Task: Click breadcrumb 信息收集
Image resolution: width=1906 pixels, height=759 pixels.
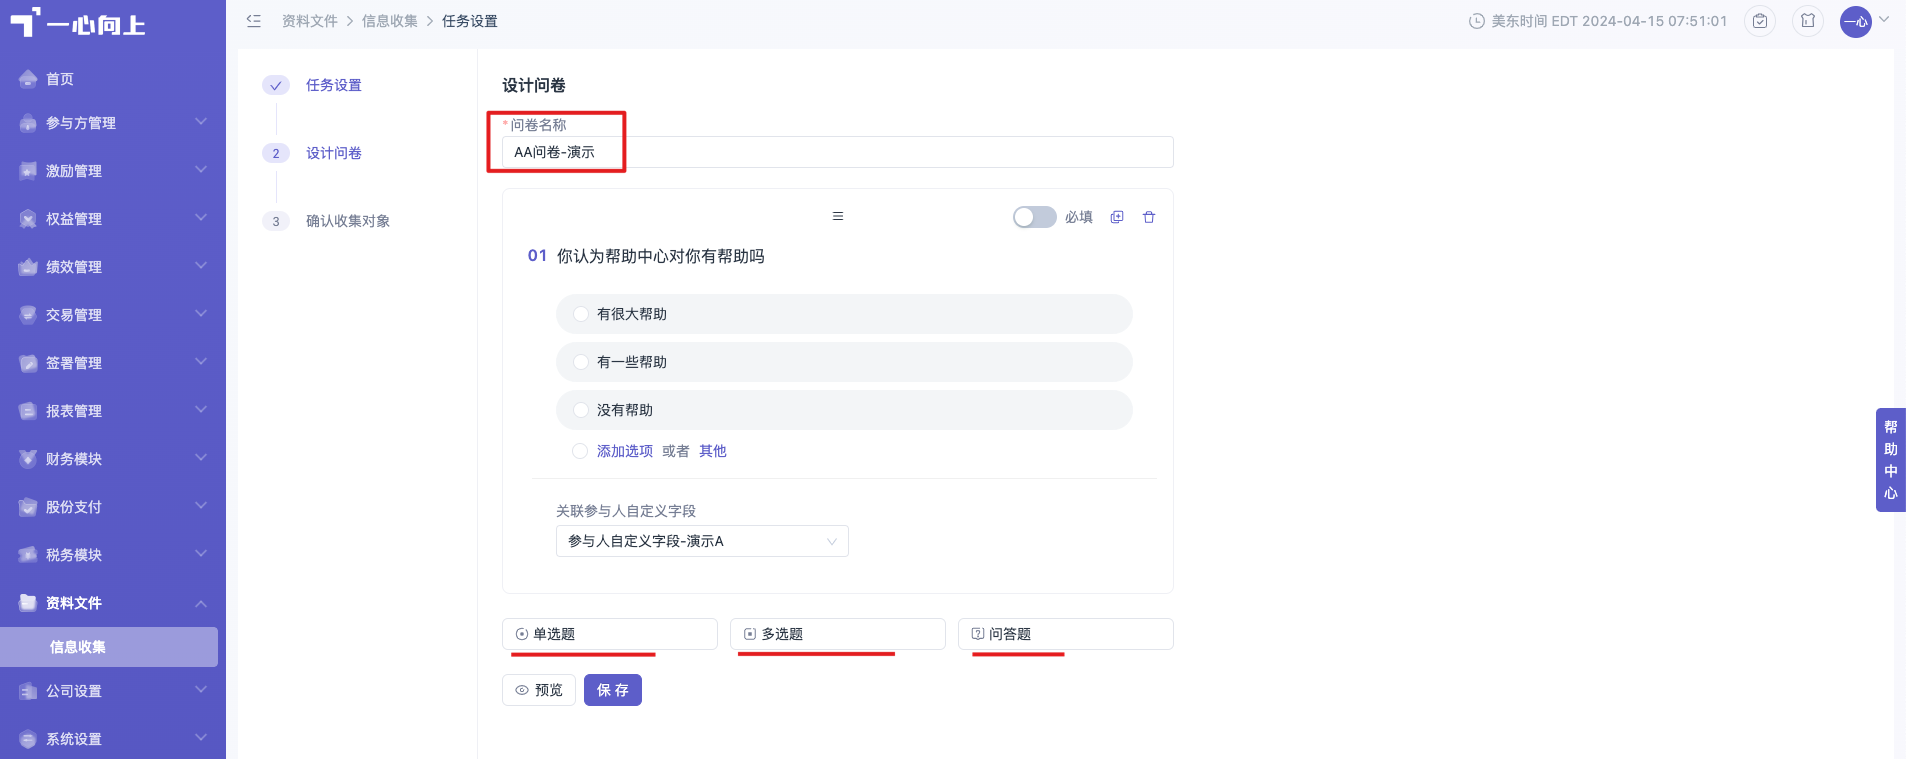Action: click(x=390, y=21)
